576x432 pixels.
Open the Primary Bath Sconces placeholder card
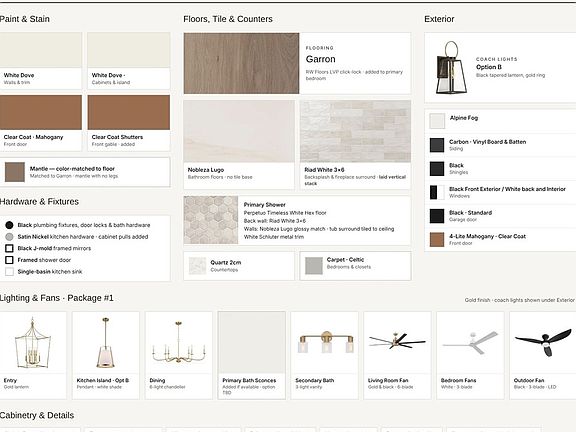click(252, 355)
